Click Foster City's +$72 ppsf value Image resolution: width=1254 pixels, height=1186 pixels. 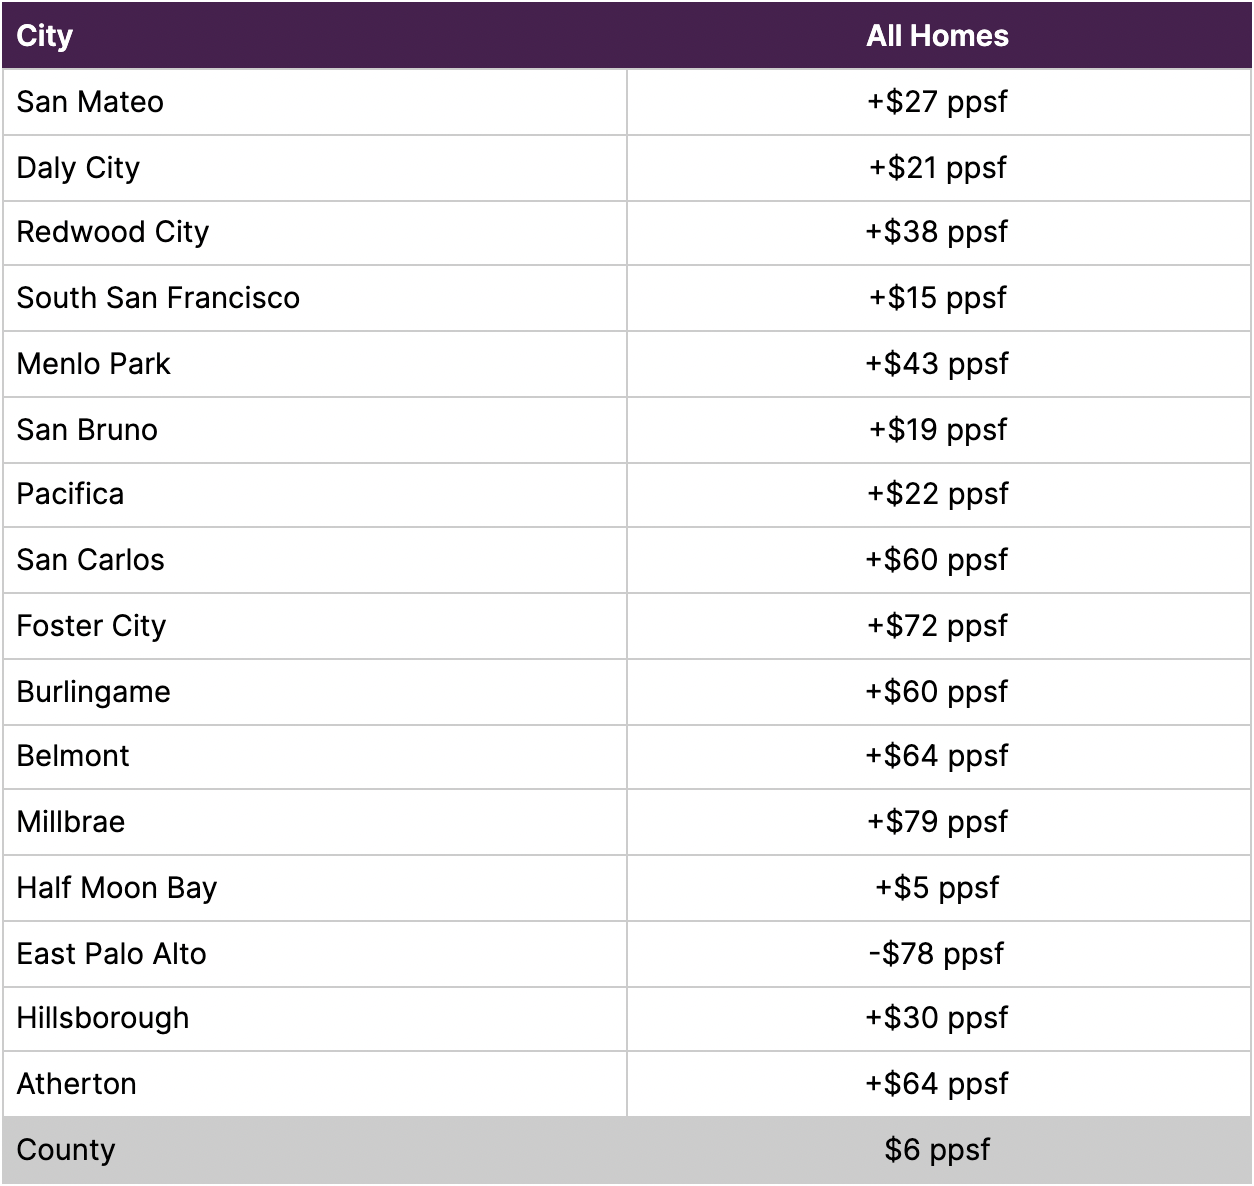click(937, 626)
